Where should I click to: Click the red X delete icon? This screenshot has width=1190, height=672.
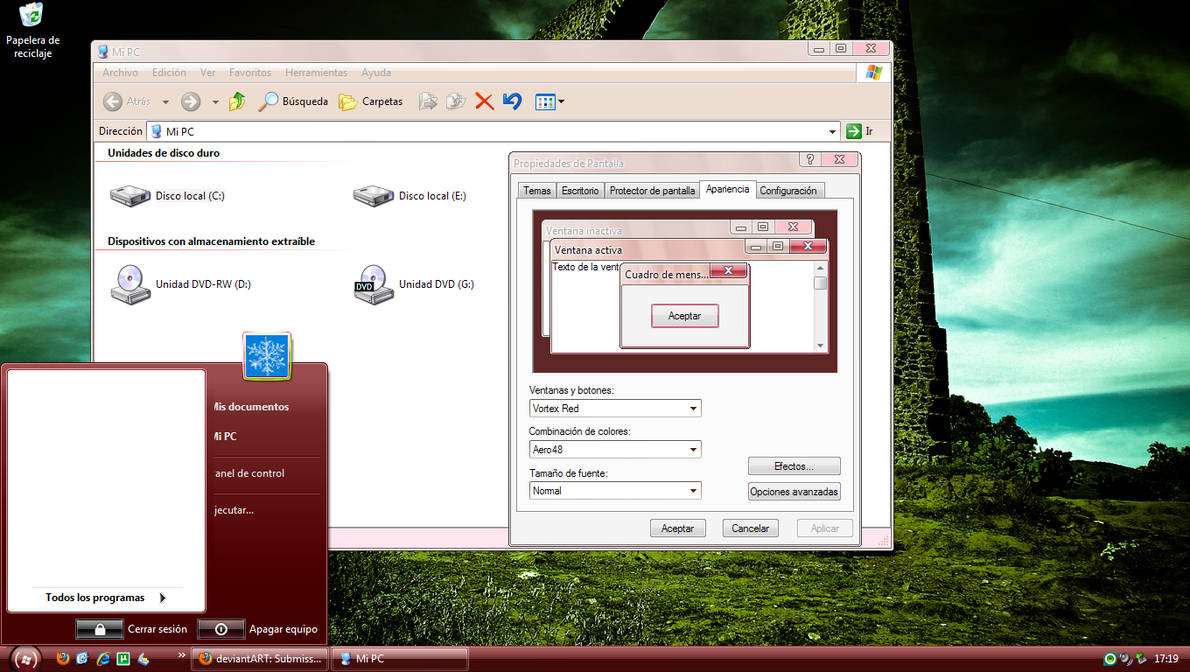click(484, 101)
